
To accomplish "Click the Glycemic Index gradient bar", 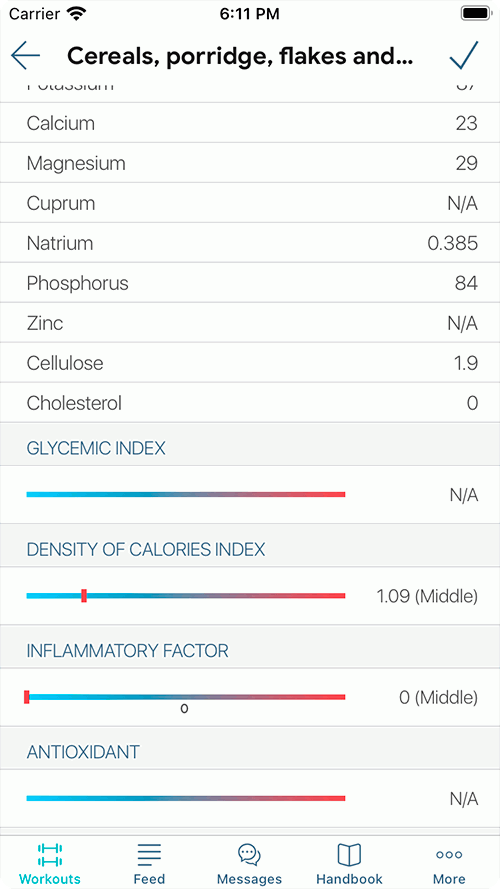I will pyautogui.click(x=186, y=494).
